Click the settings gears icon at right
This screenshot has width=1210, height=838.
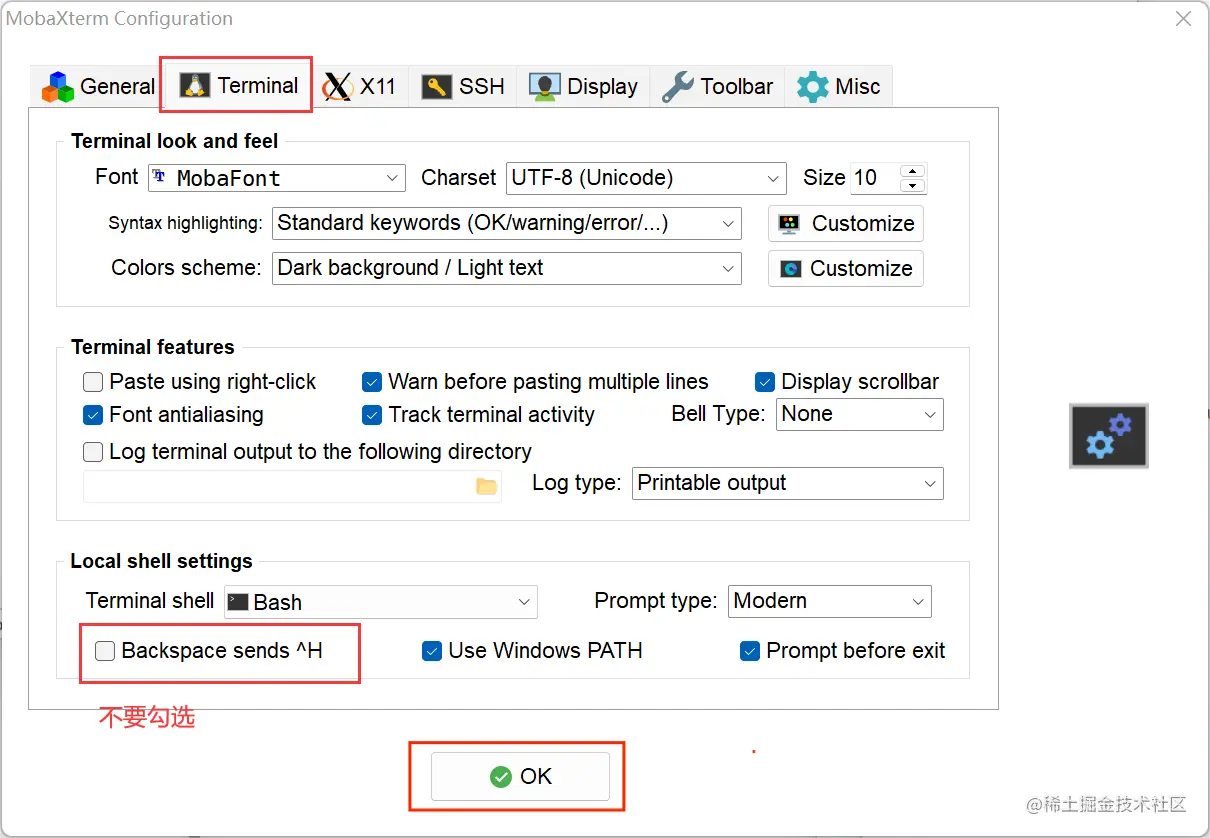point(1109,436)
